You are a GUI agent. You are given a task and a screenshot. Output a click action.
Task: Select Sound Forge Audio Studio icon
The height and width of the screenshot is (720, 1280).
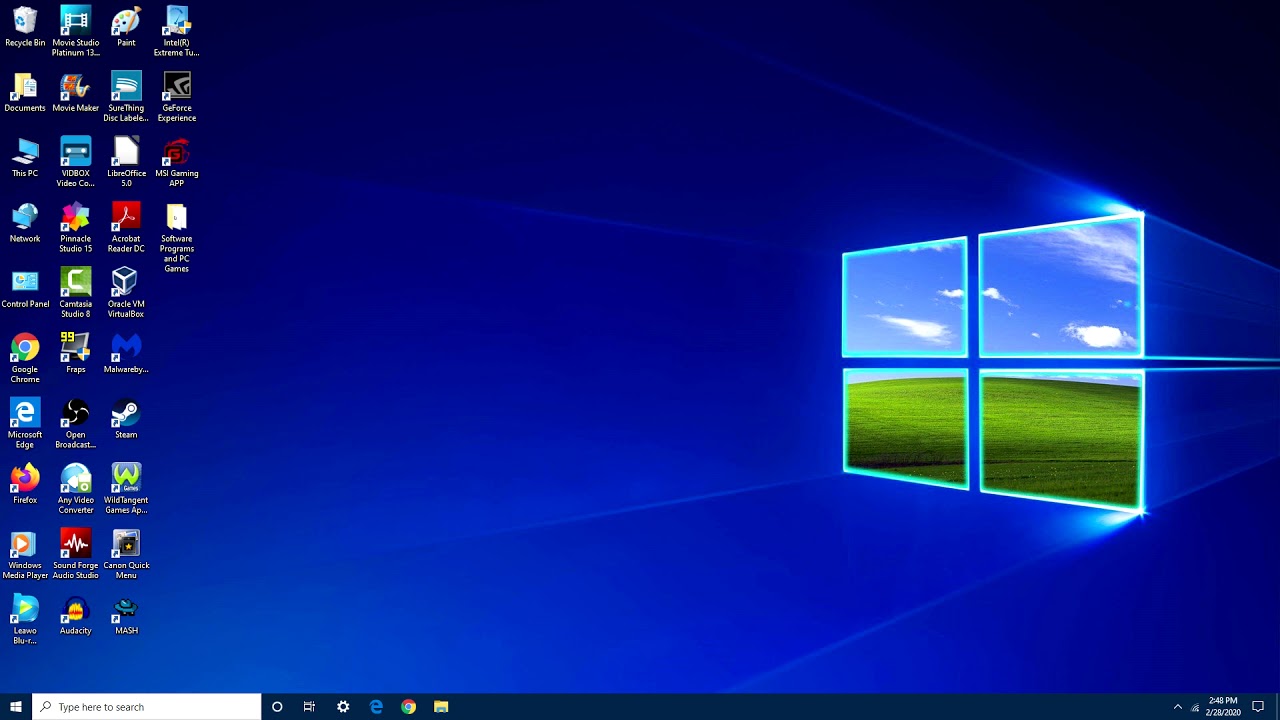pos(75,554)
